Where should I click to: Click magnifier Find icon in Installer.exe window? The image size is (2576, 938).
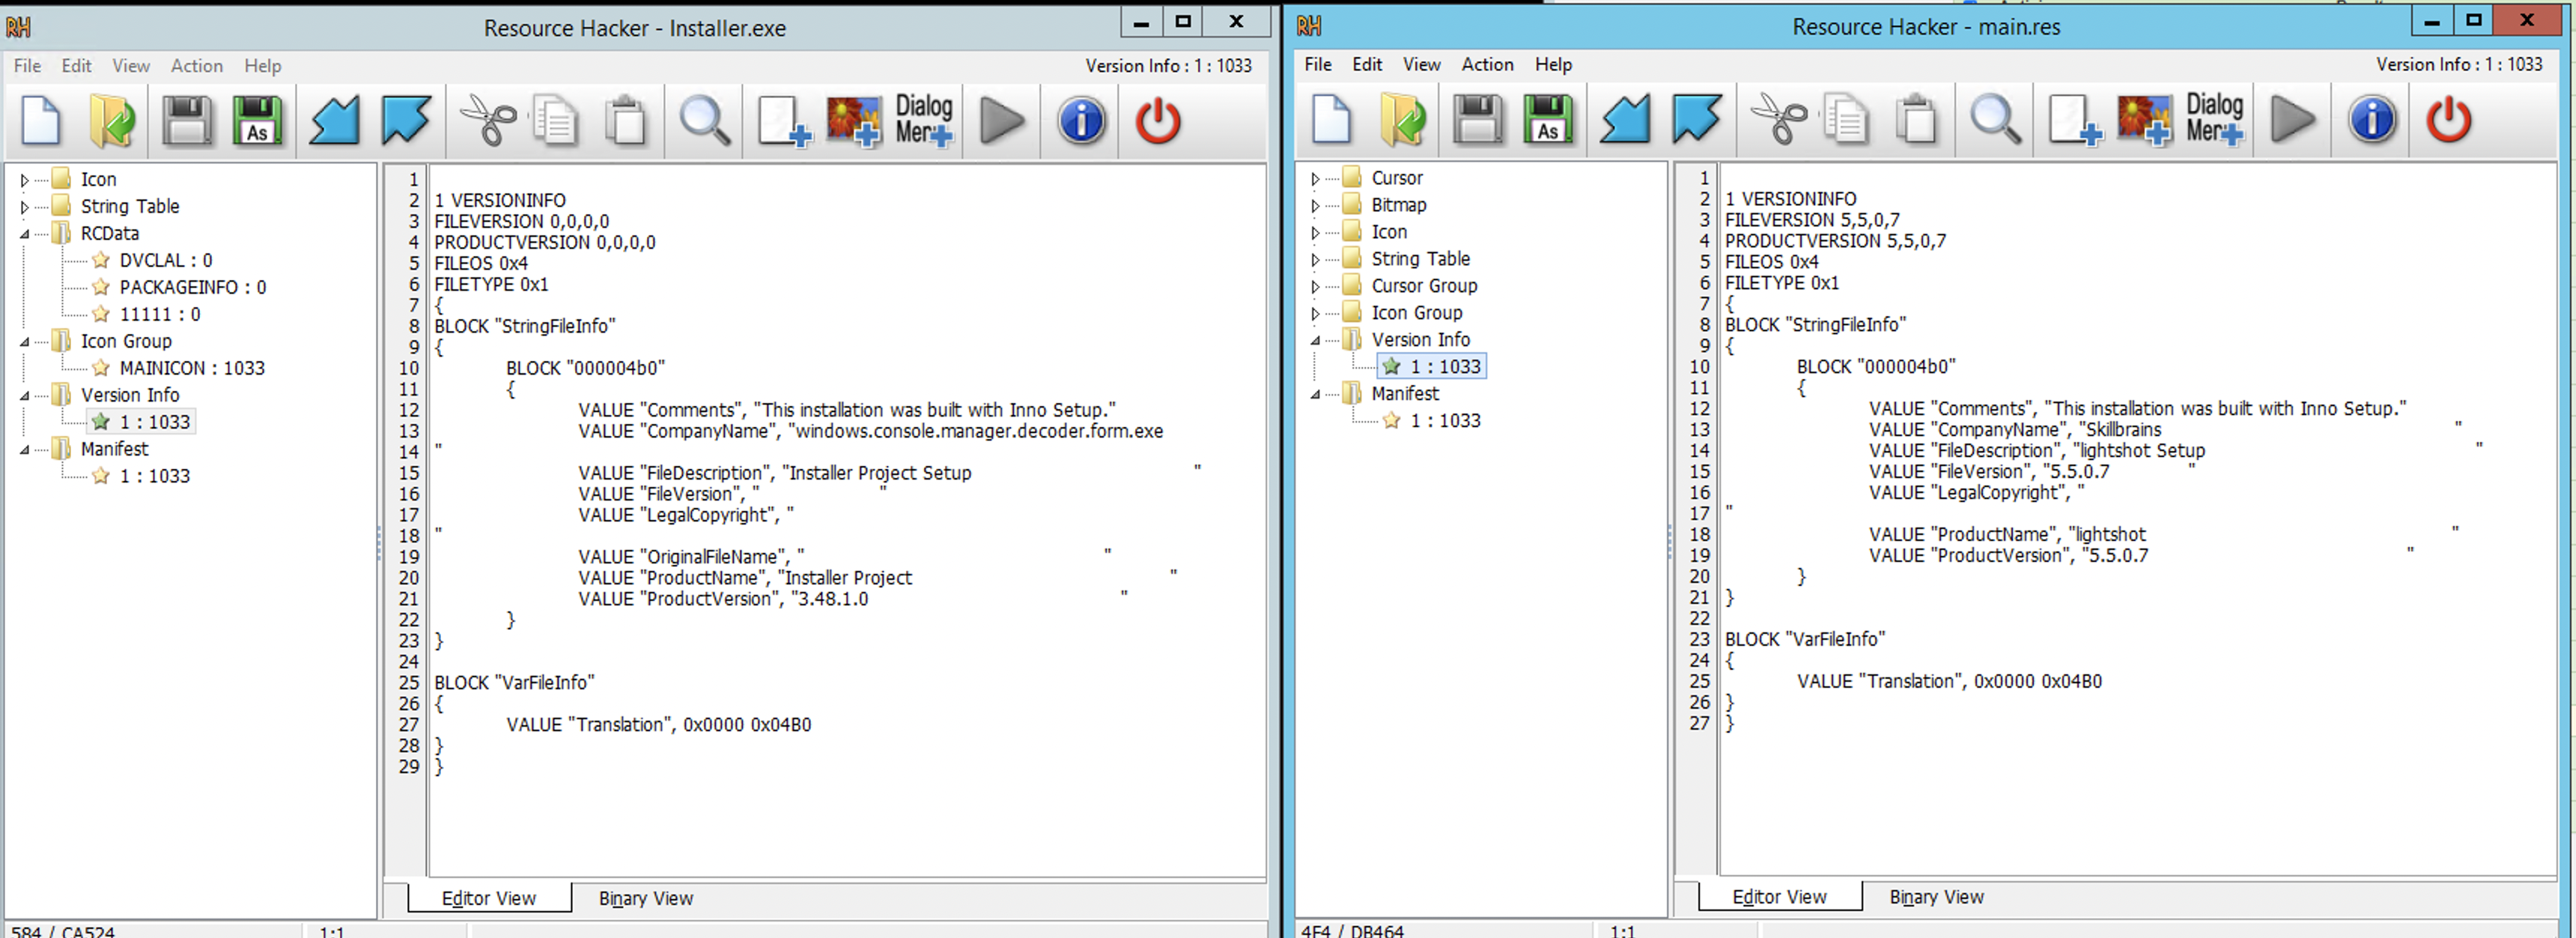(x=705, y=121)
